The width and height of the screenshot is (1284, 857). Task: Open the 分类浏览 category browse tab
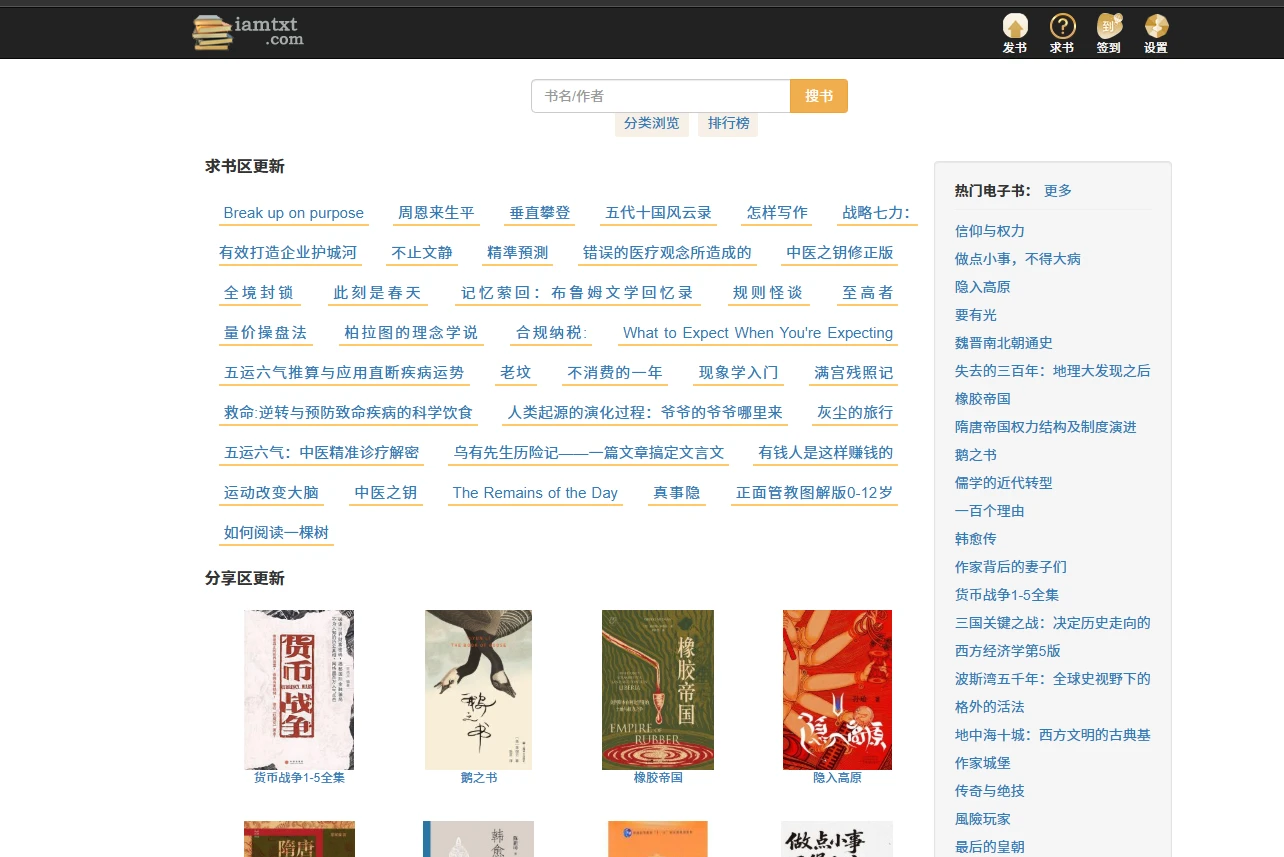[651, 123]
